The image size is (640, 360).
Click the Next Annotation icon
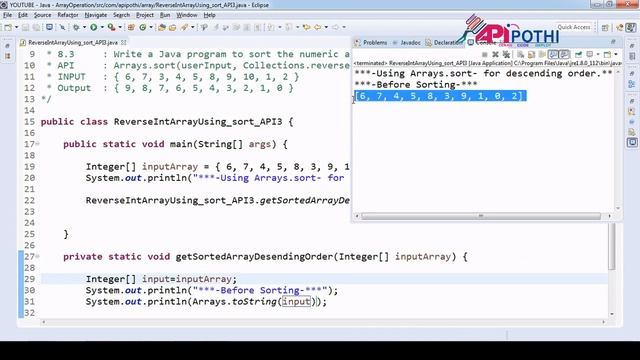[x=270, y=27]
